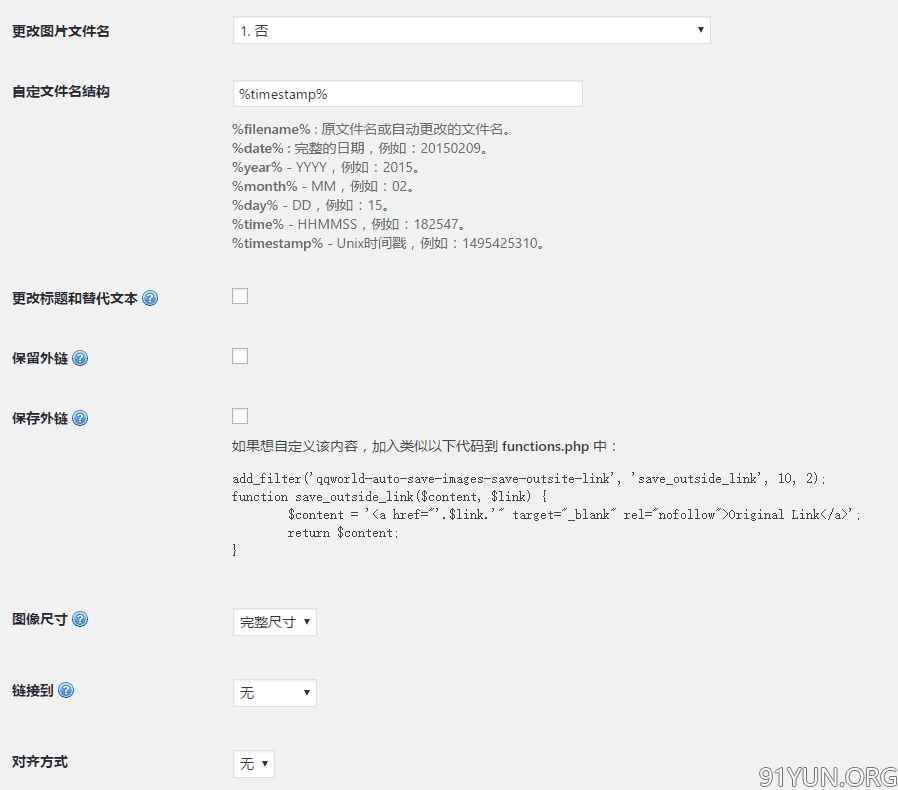Open help icon beside 保留外链

click(80, 359)
